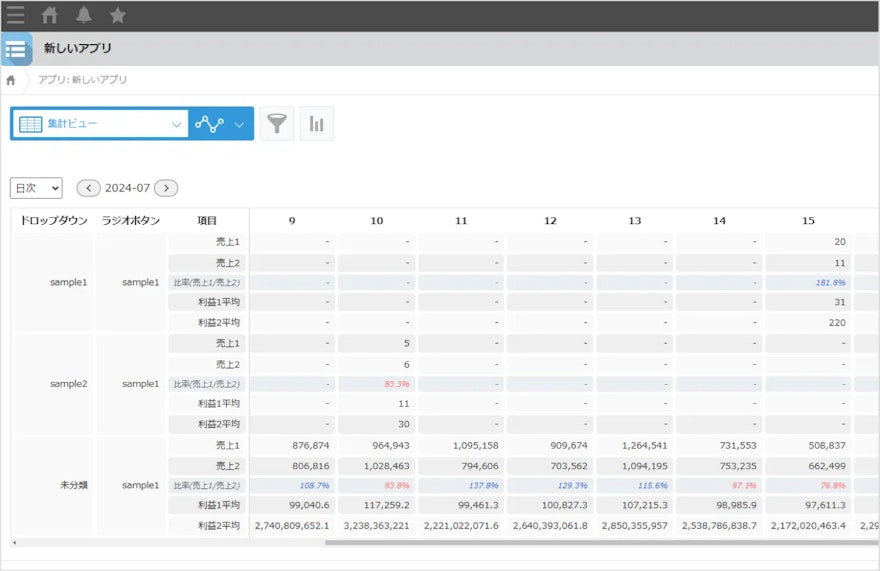Open the 日次 period dropdown

pos(36,188)
